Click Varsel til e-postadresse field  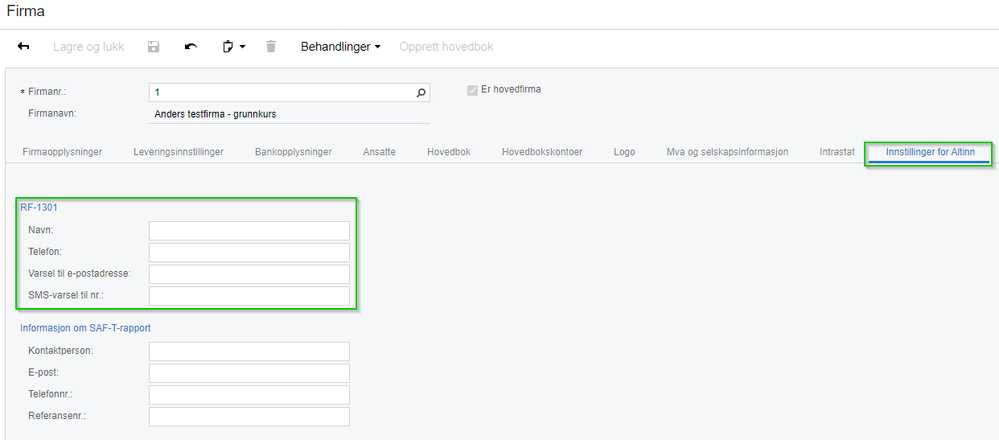[x=249, y=274]
